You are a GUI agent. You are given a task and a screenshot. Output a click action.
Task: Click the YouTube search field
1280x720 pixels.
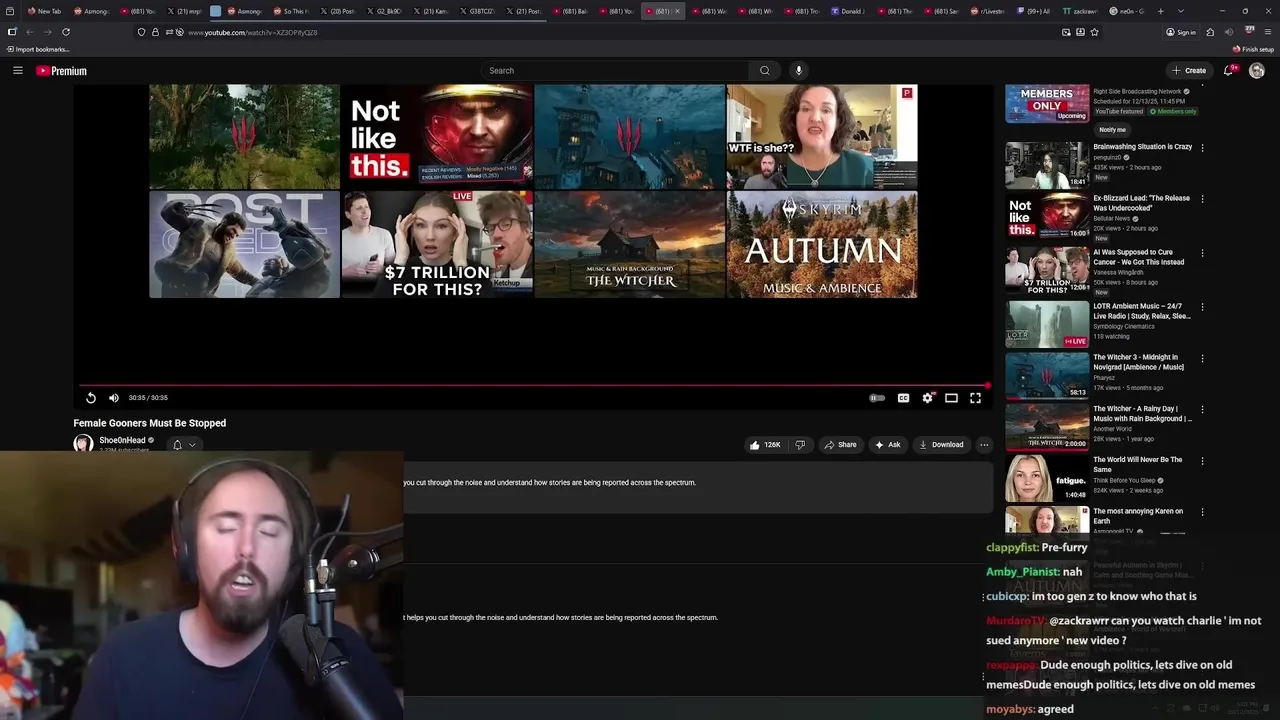click(615, 70)
